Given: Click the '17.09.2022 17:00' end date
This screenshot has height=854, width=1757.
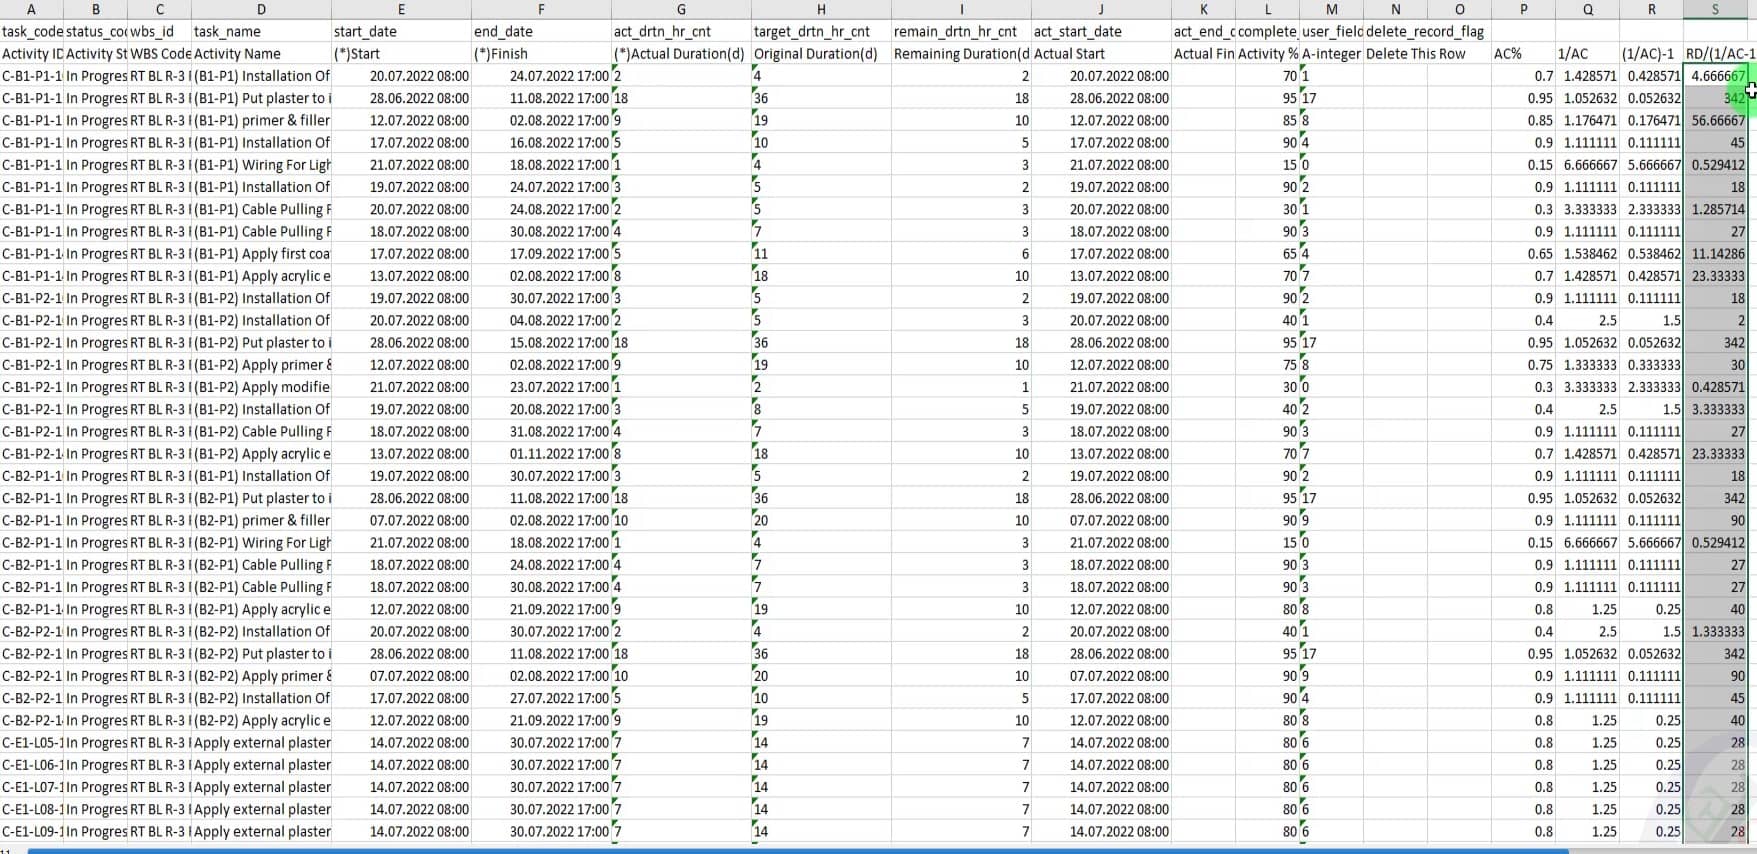Looking at the screenshot, I should [x=541, y=254].
